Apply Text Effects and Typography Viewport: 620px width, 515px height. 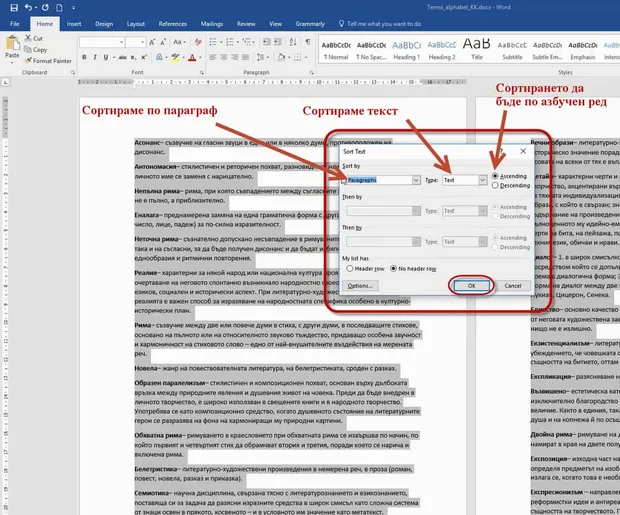(159, 57)
